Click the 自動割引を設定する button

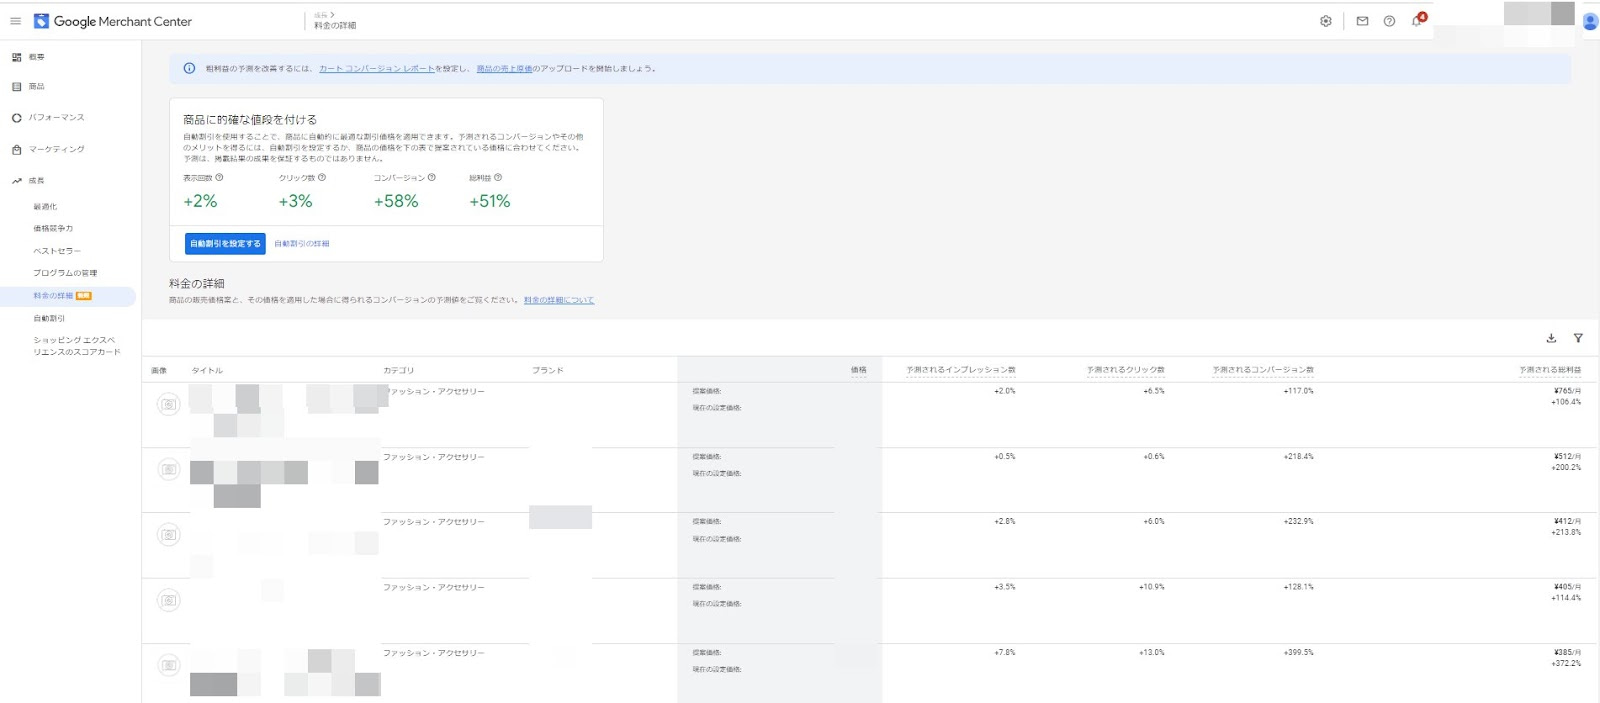(x=225, y=244)
